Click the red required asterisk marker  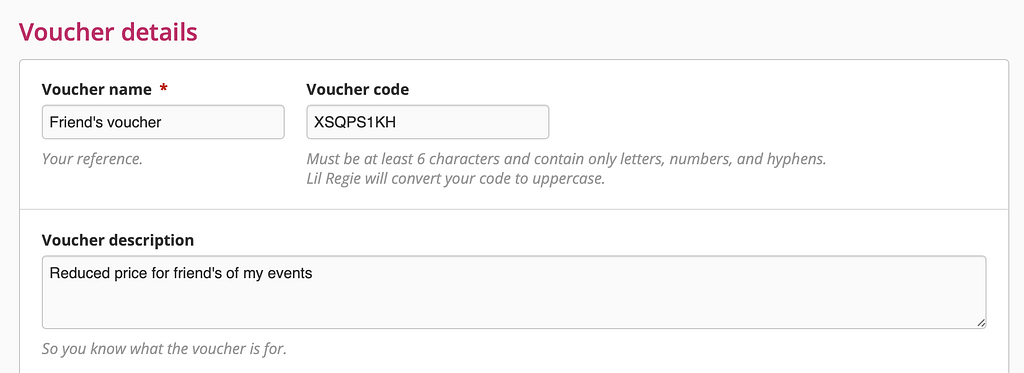tap(163, 89)
